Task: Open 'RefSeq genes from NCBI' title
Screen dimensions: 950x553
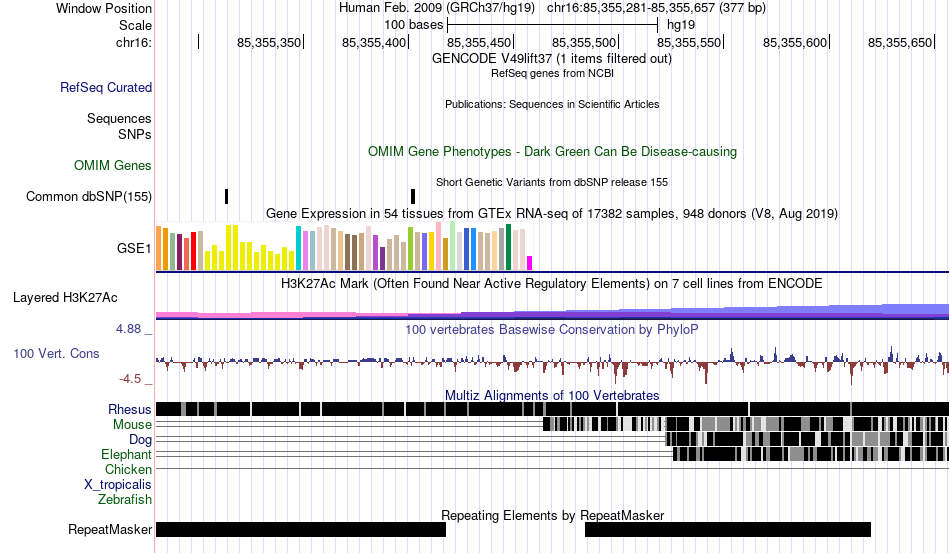Action: (552, 73)
